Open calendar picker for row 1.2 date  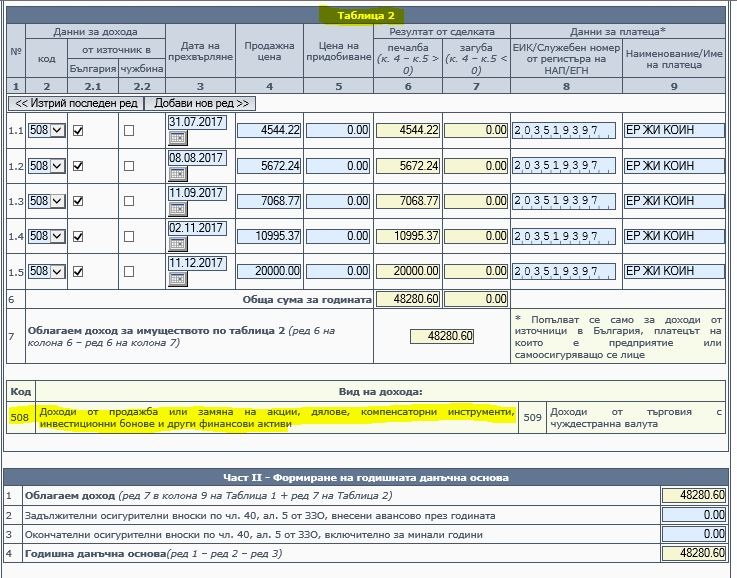[x=177, y=173]
